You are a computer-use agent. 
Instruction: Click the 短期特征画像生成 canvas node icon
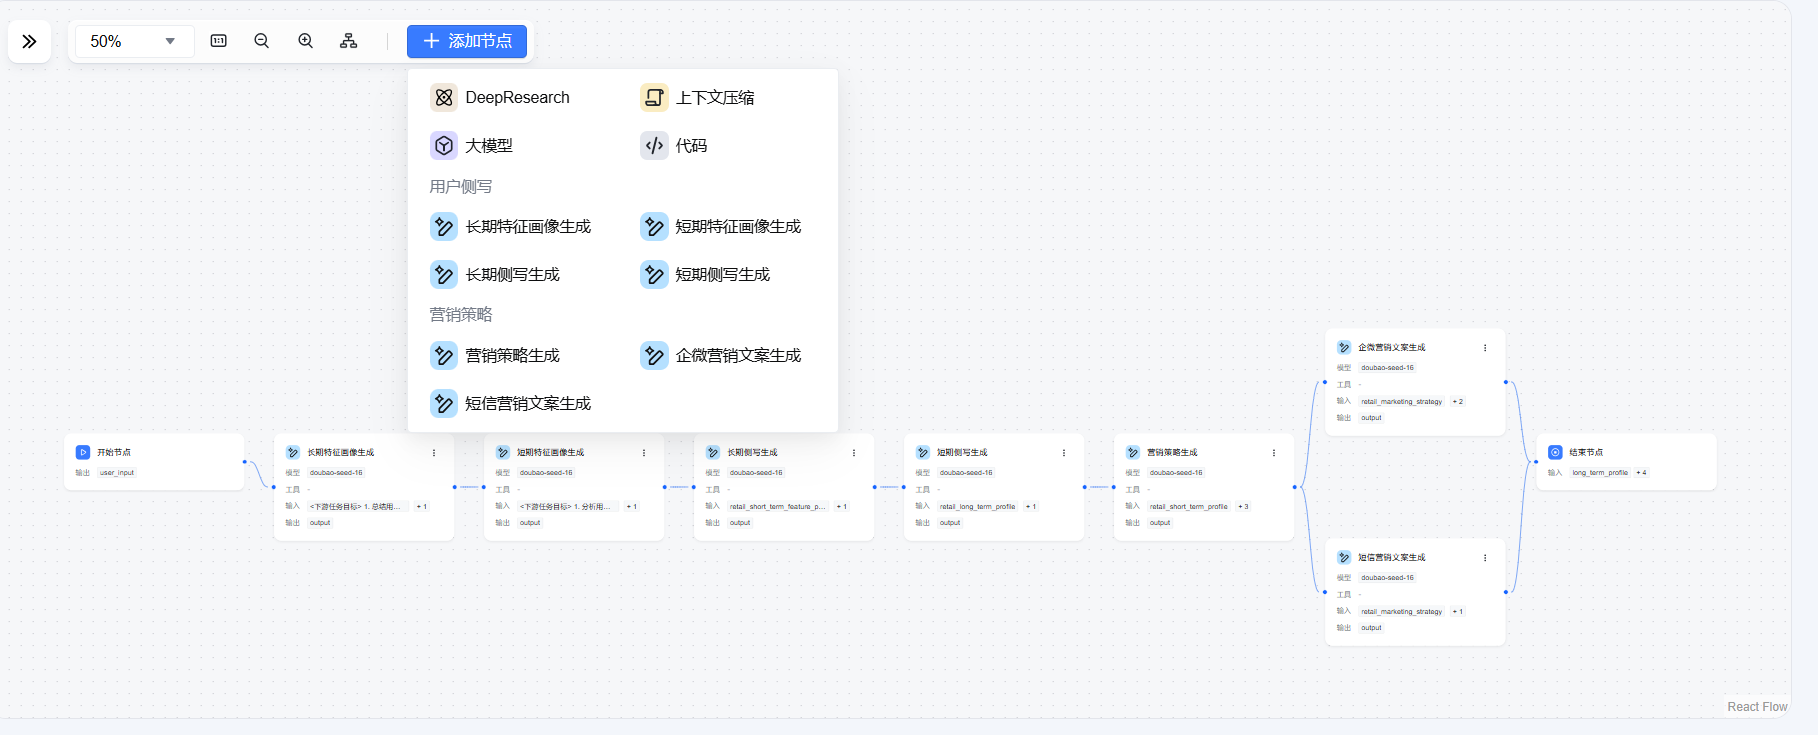(503, 453)
